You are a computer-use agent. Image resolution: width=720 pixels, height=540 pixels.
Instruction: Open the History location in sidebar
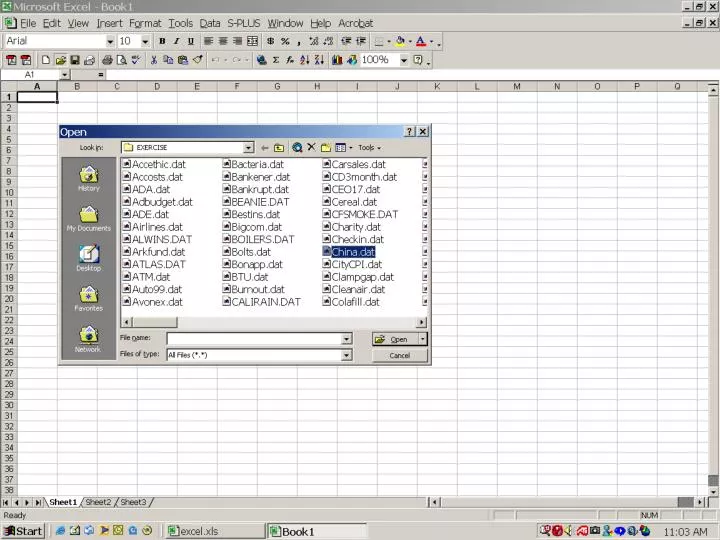[x=89, y=179]
